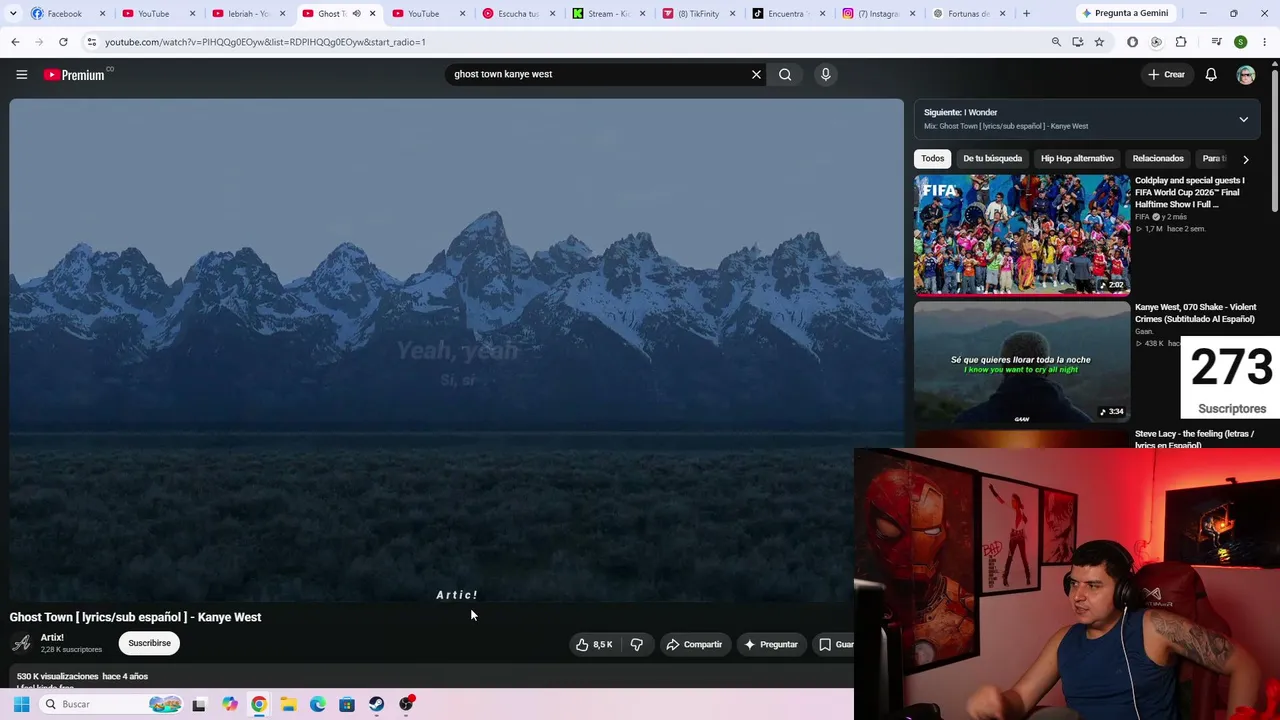Open the Kanye West, 070 Shake video title
This screenshot has width=1280, height=720.
[x=1195, y=313]
